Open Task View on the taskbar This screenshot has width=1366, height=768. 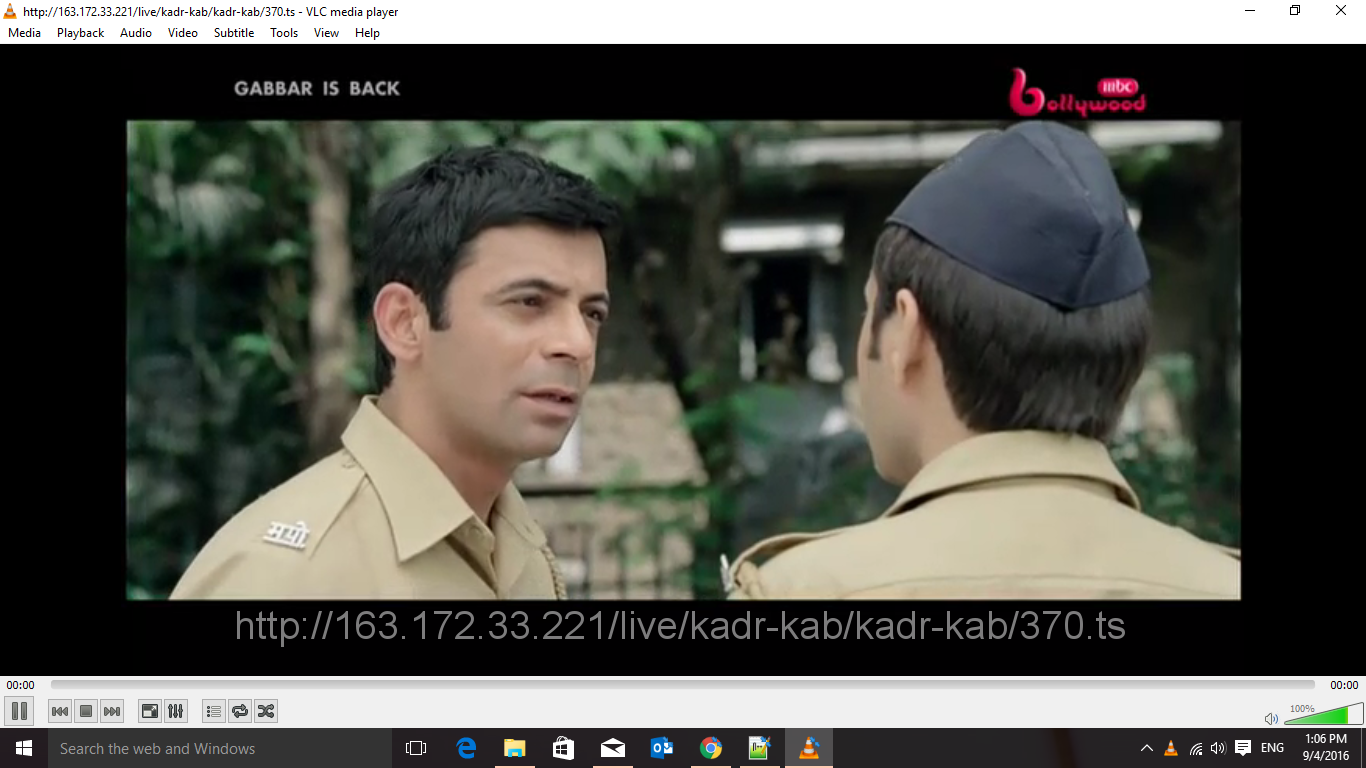[416, 748]
